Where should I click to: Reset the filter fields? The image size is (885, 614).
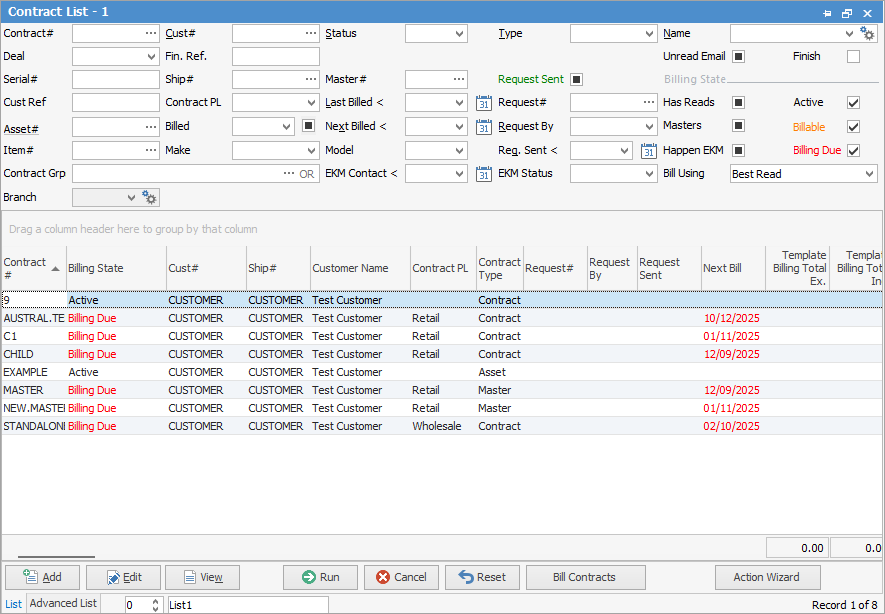point(482,577)
